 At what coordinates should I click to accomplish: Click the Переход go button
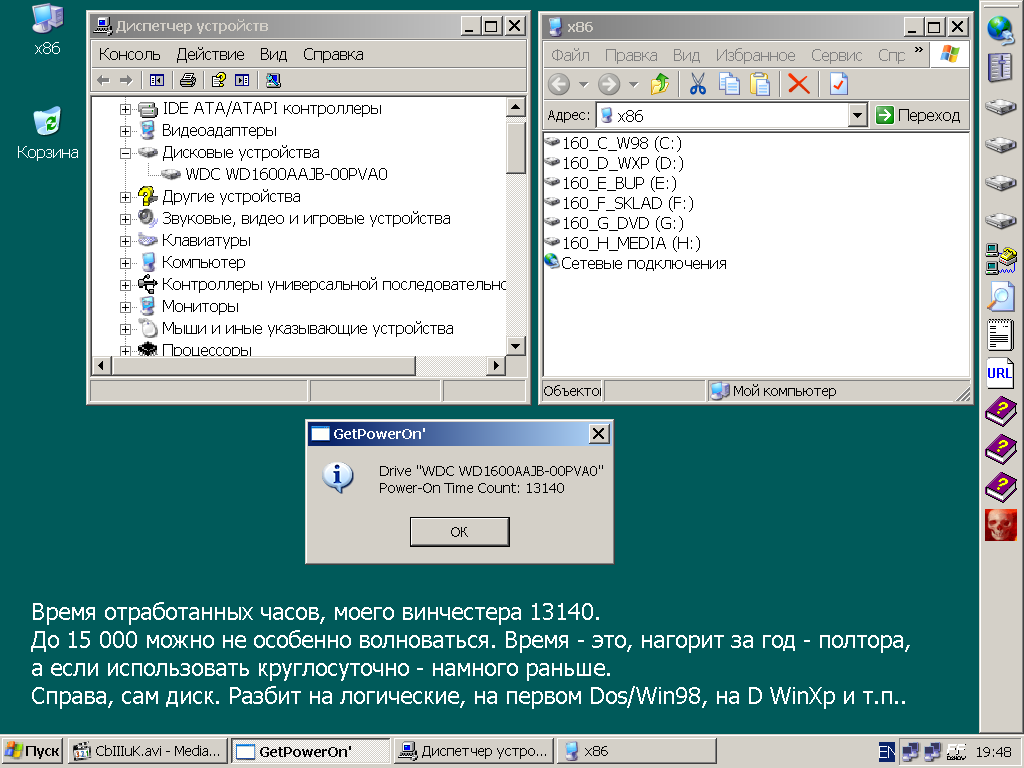point(918,115)
